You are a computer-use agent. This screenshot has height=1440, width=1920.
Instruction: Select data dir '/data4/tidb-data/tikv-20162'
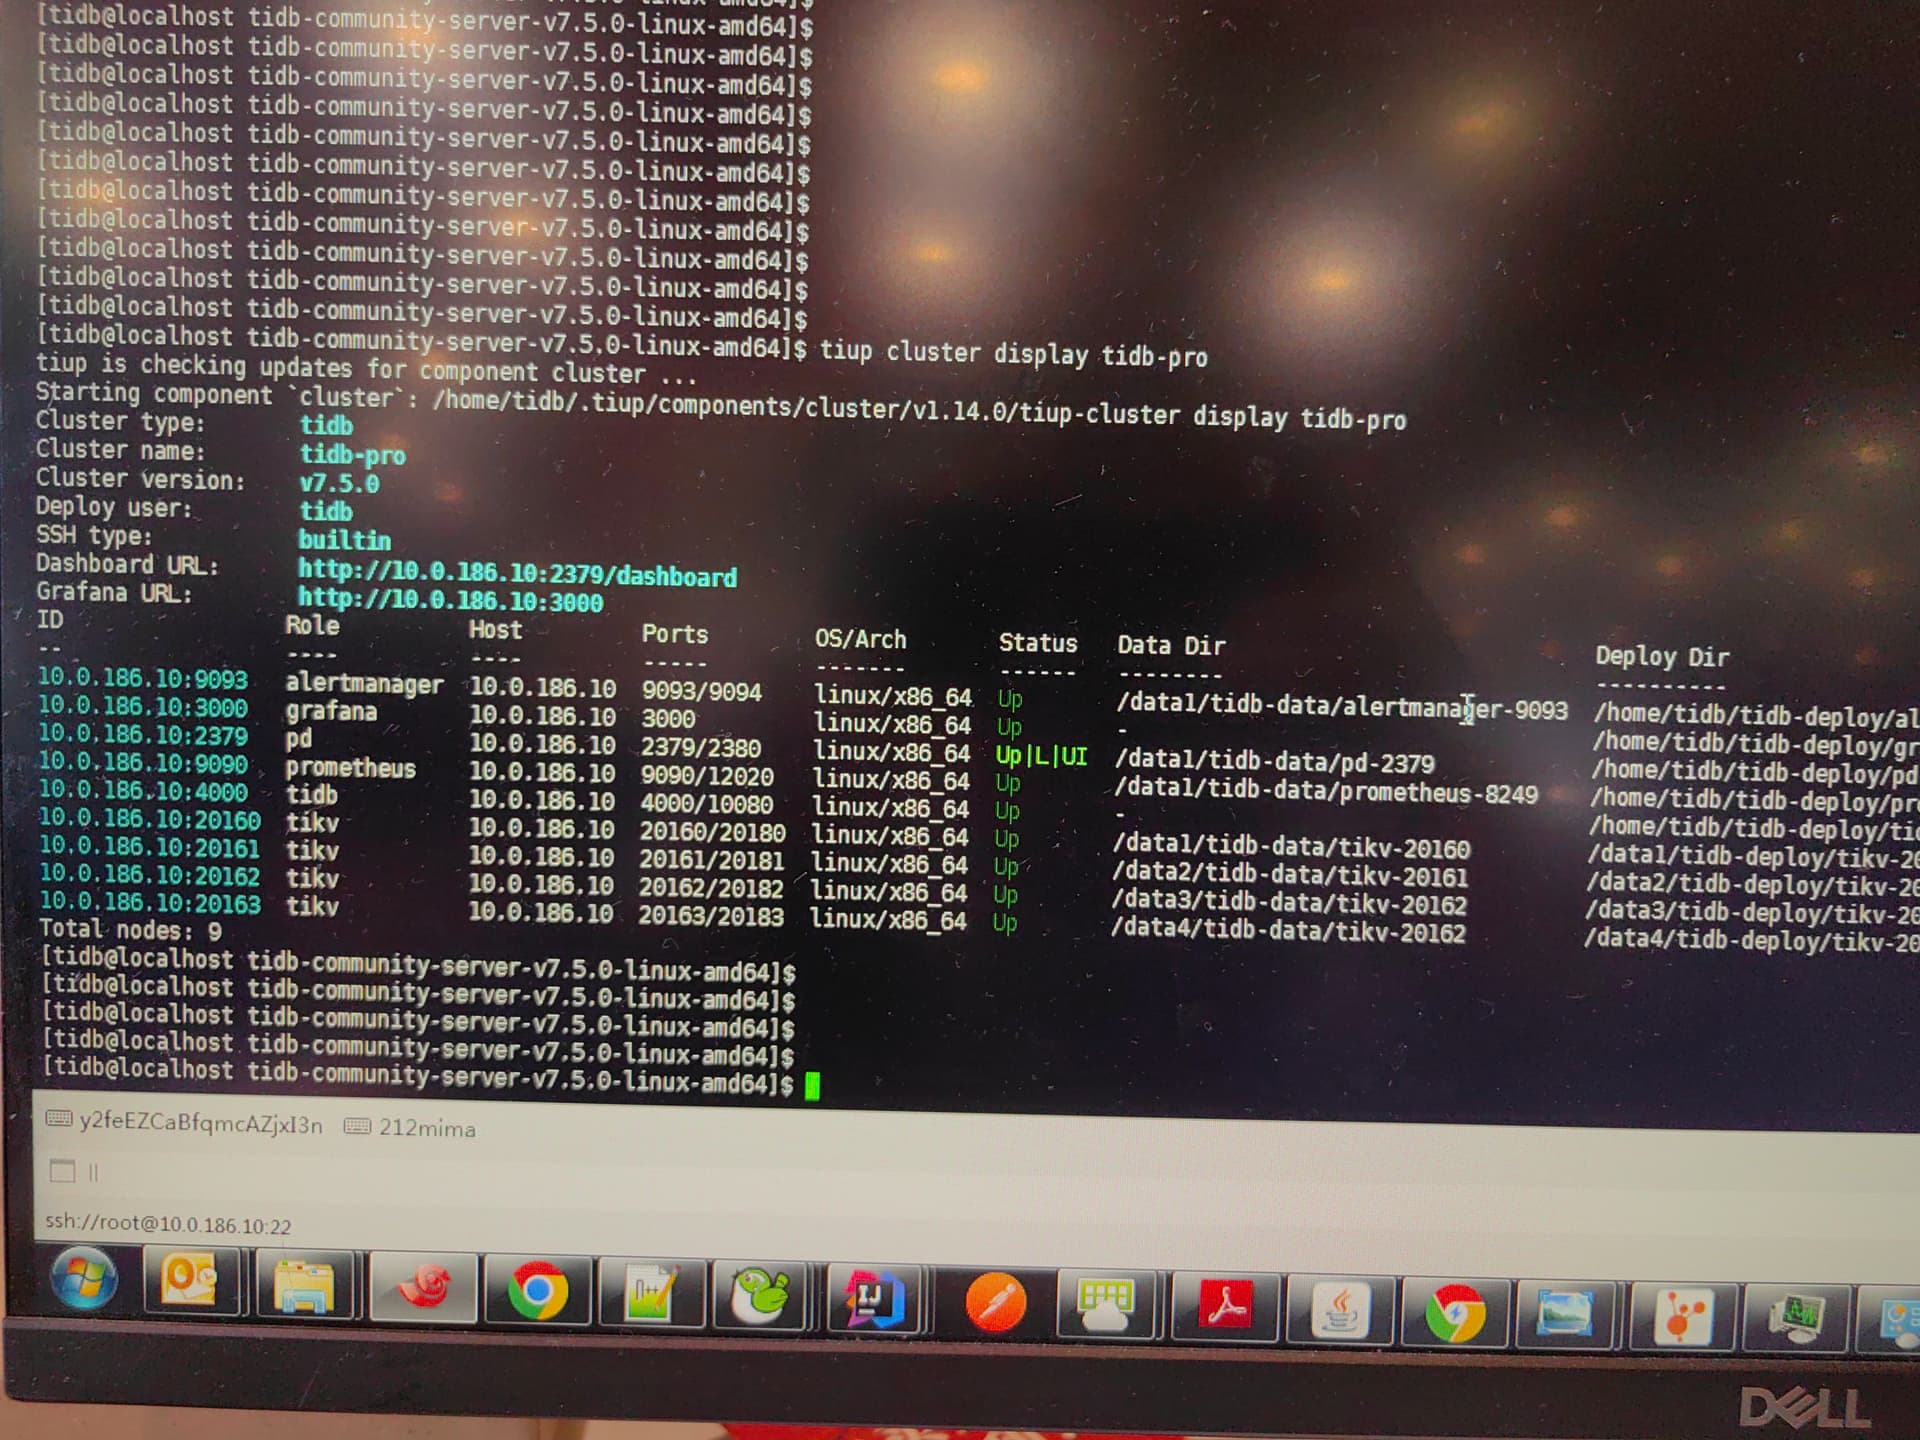(1287, 931)
